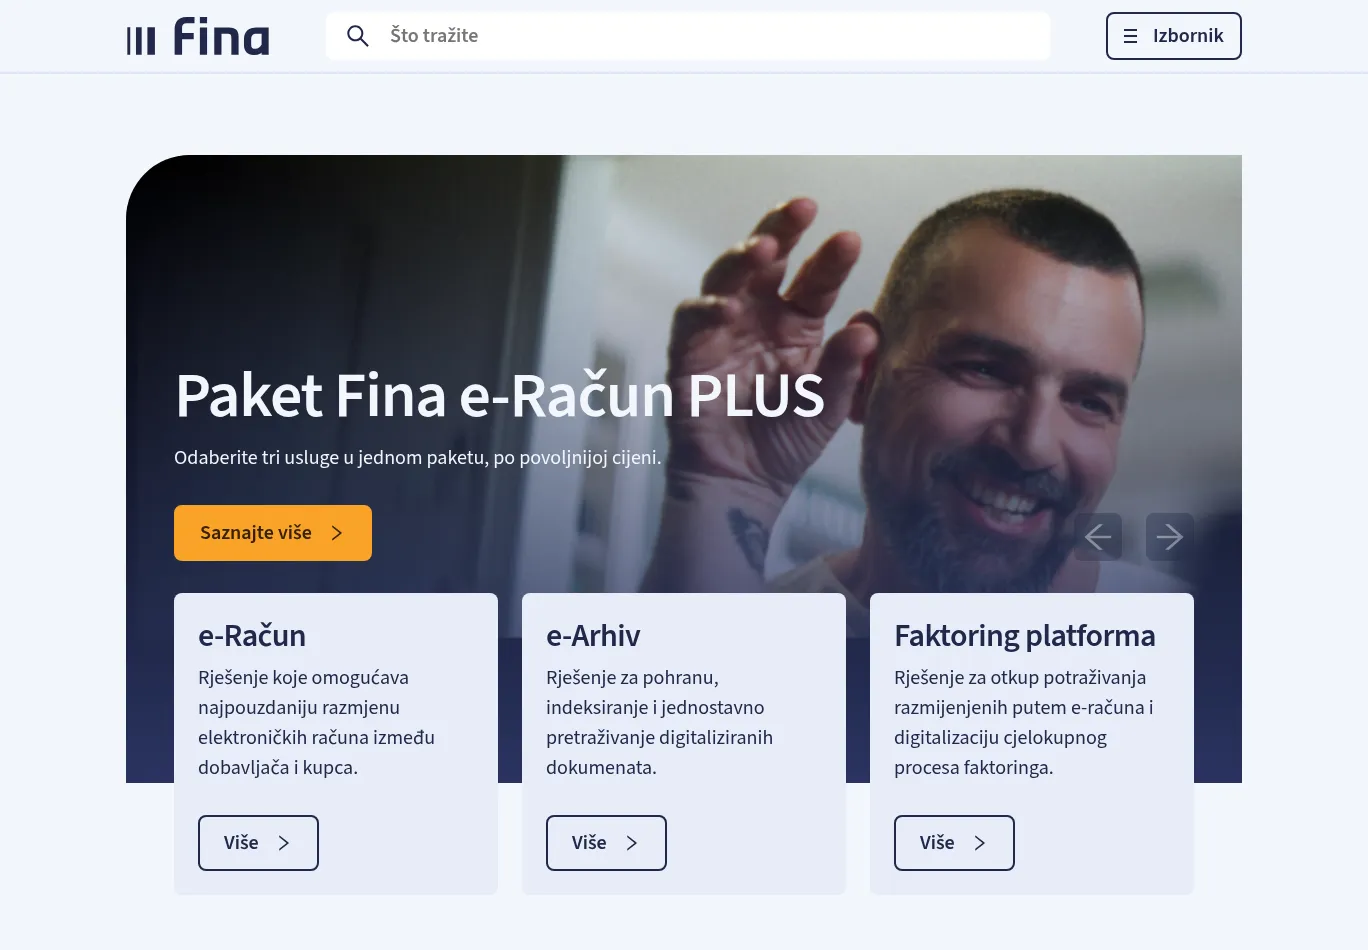Click the e-Račun card heading
Viewport: 1368px width, 950px height.
click(252, 636)
